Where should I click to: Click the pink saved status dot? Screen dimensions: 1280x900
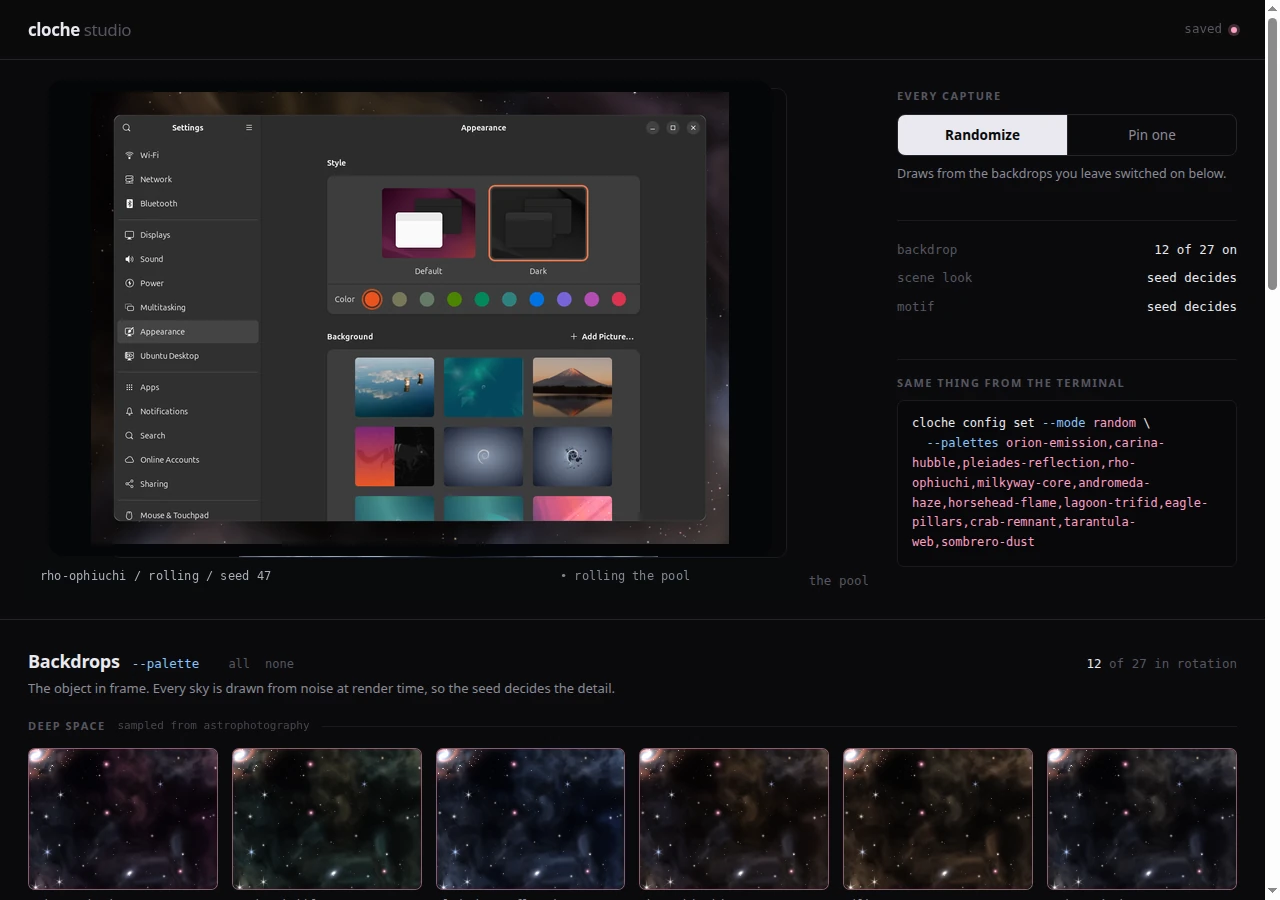(x=1233, y=29)
